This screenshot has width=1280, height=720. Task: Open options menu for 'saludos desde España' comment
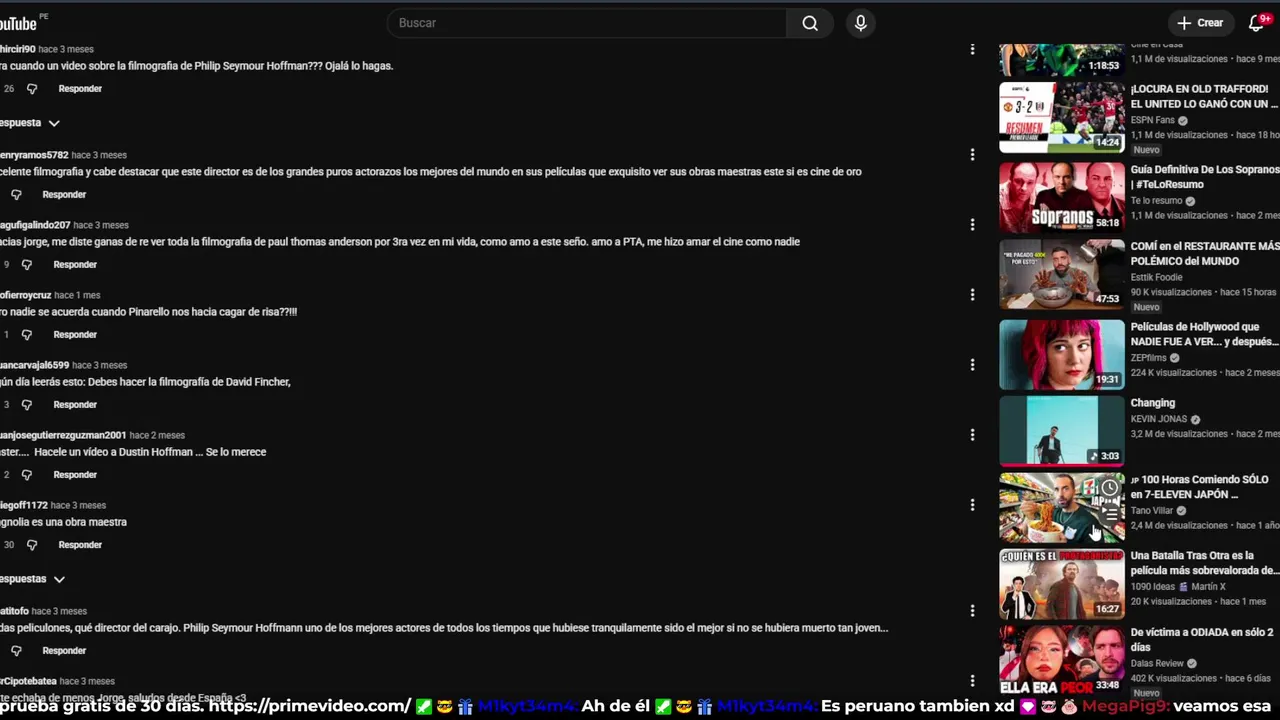pos(972,681)
